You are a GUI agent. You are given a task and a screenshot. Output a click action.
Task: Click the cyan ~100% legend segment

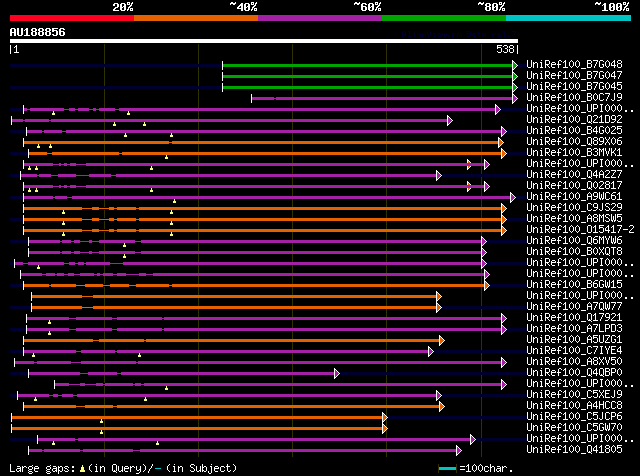[x=569, y=18]
